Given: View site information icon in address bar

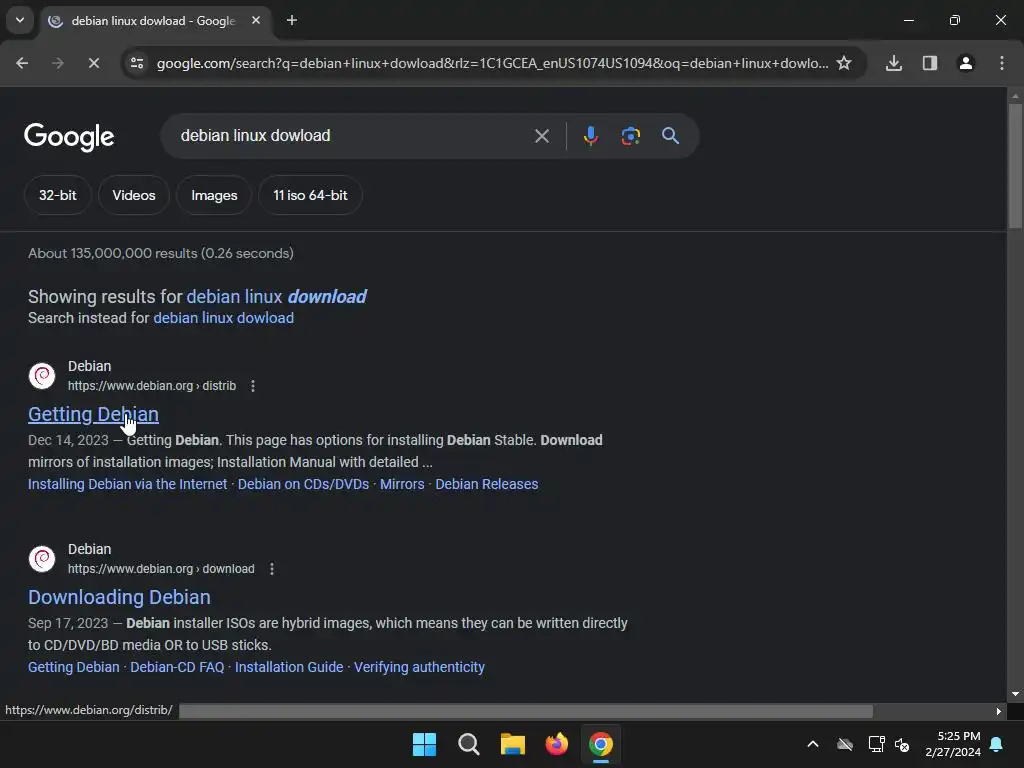Looking at the screenshot, I should 137,63.
